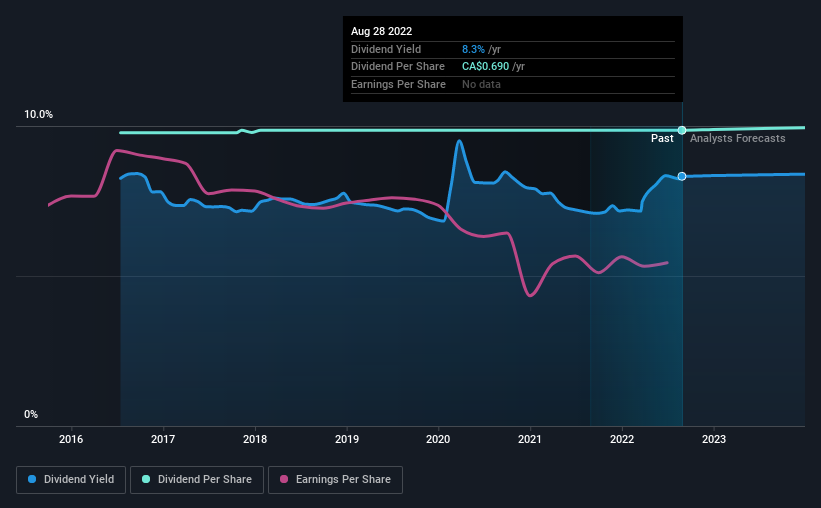Toggle the Dividend Per Share legend button

197,480
